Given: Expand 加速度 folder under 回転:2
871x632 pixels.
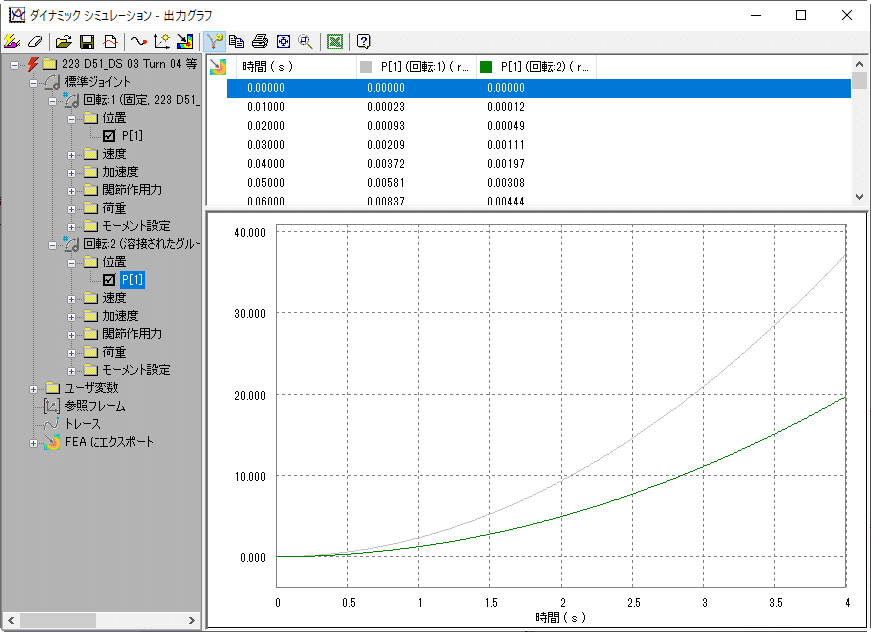Looking at the screenshot, I should tap(71, 317).
